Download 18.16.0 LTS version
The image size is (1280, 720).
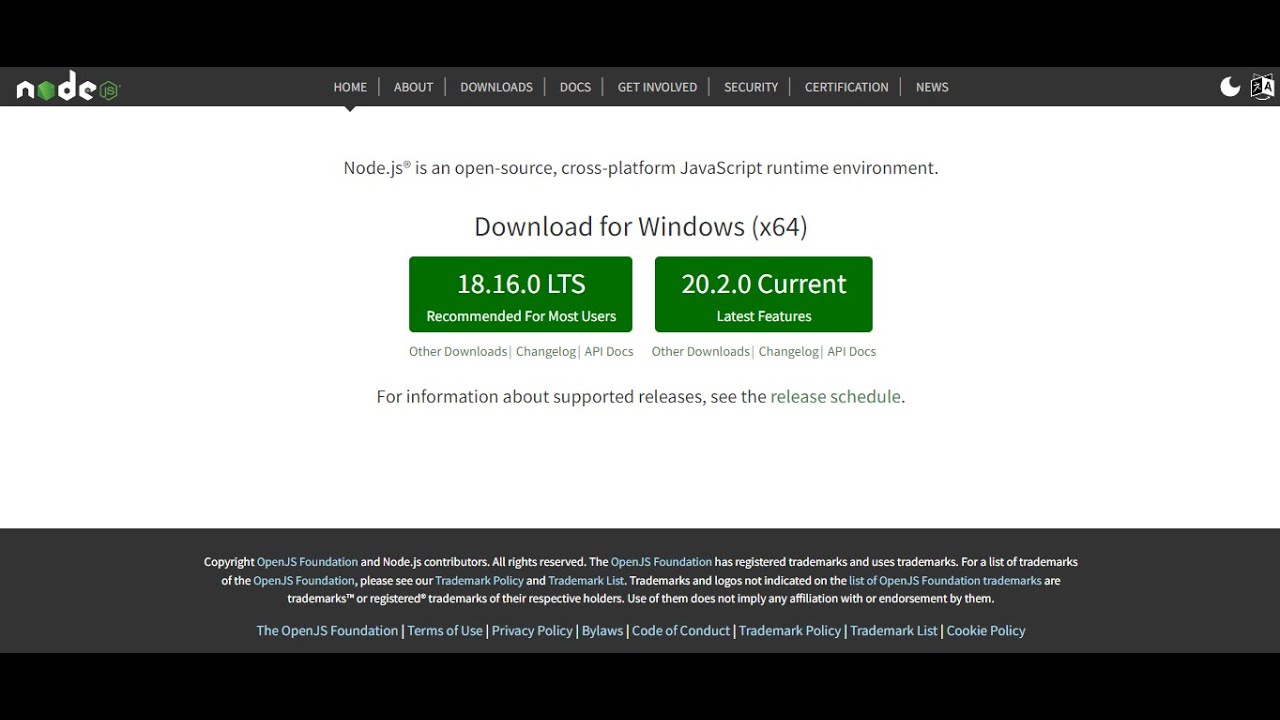tap(520, 294)
